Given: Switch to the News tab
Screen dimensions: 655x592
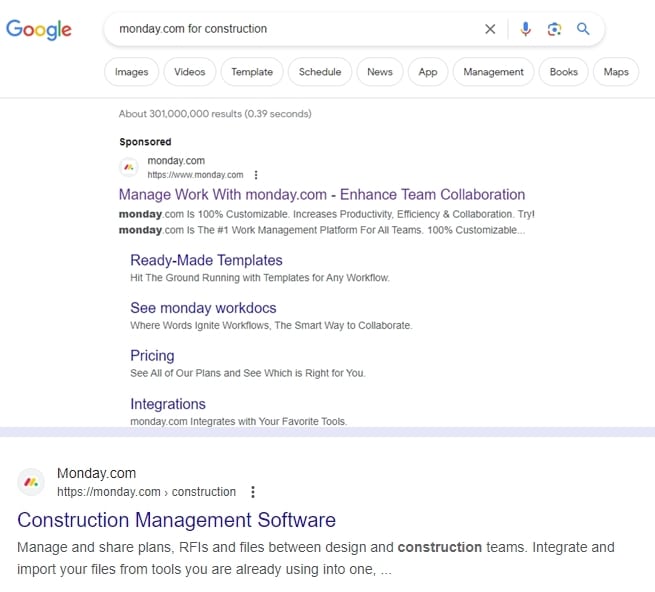Looking at the screenshot, I should pyautogui.click(x=380, y=72).
